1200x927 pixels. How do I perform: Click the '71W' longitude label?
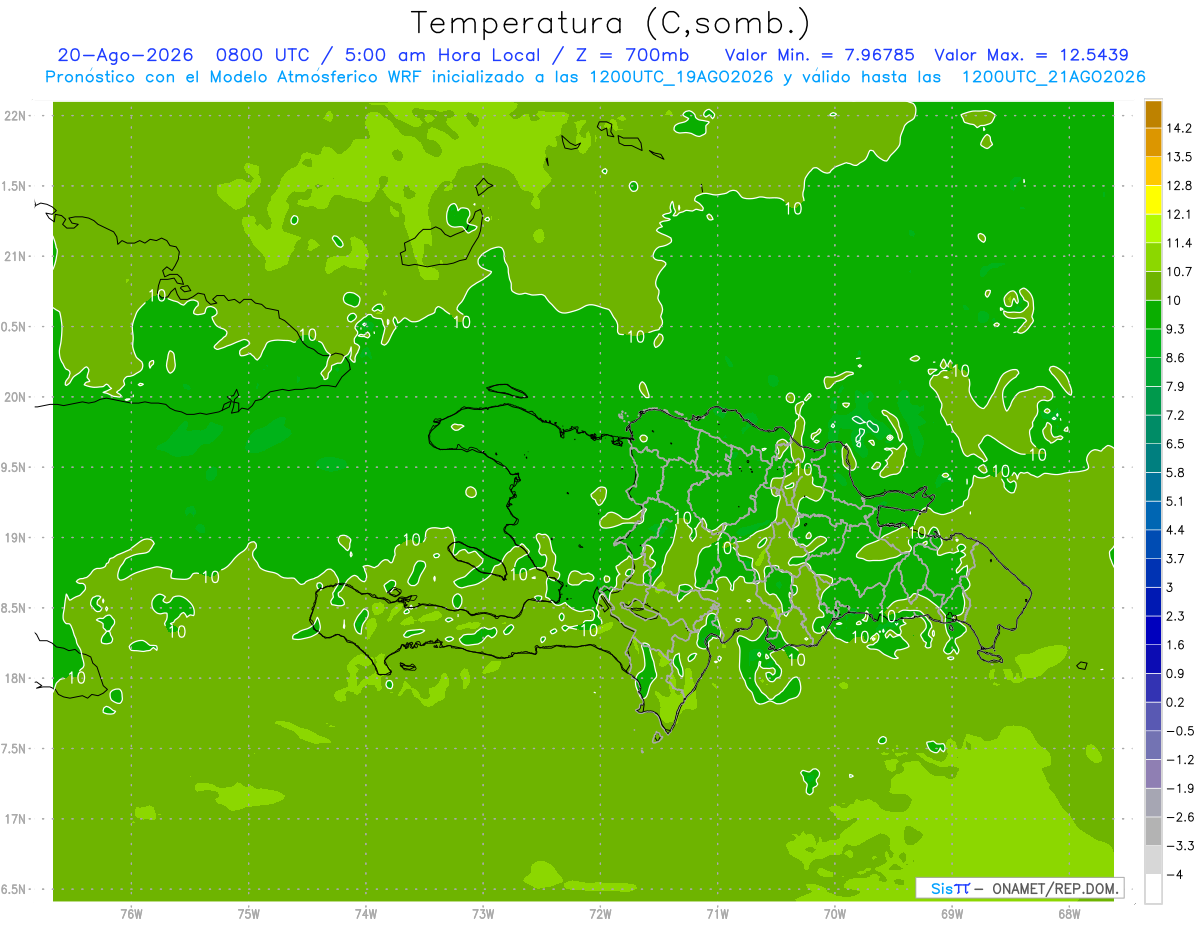tap(717, 914)
